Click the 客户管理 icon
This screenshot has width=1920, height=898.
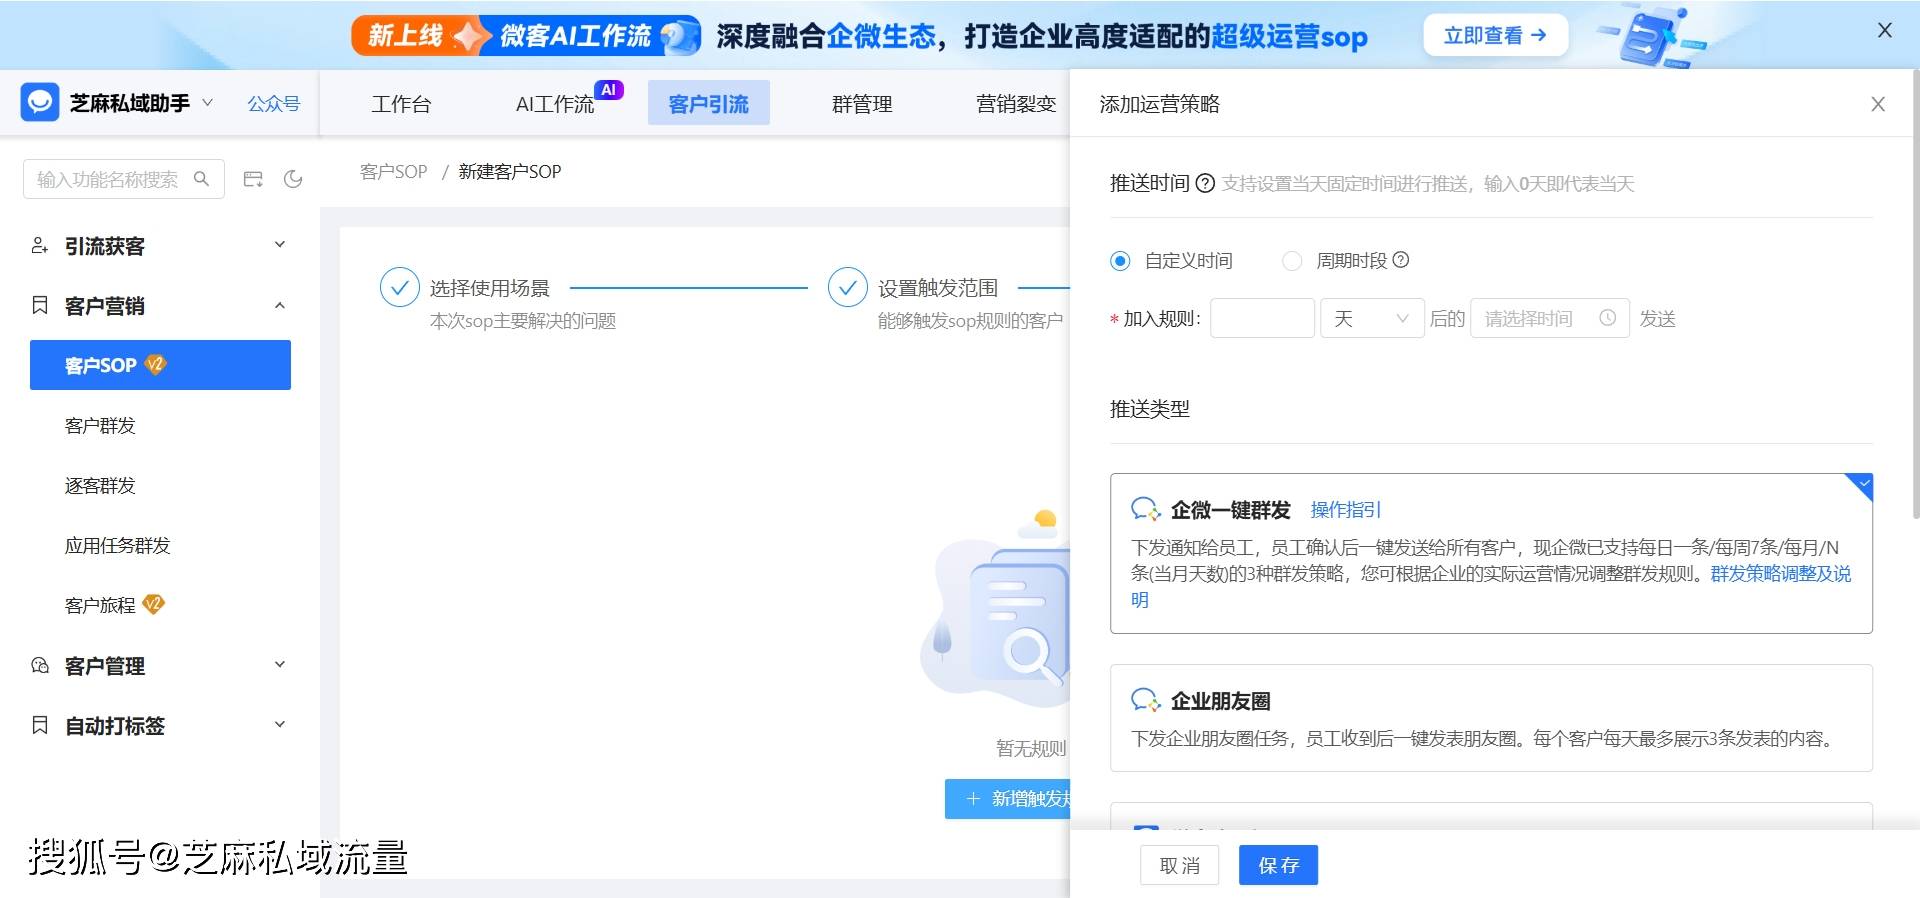40,665
